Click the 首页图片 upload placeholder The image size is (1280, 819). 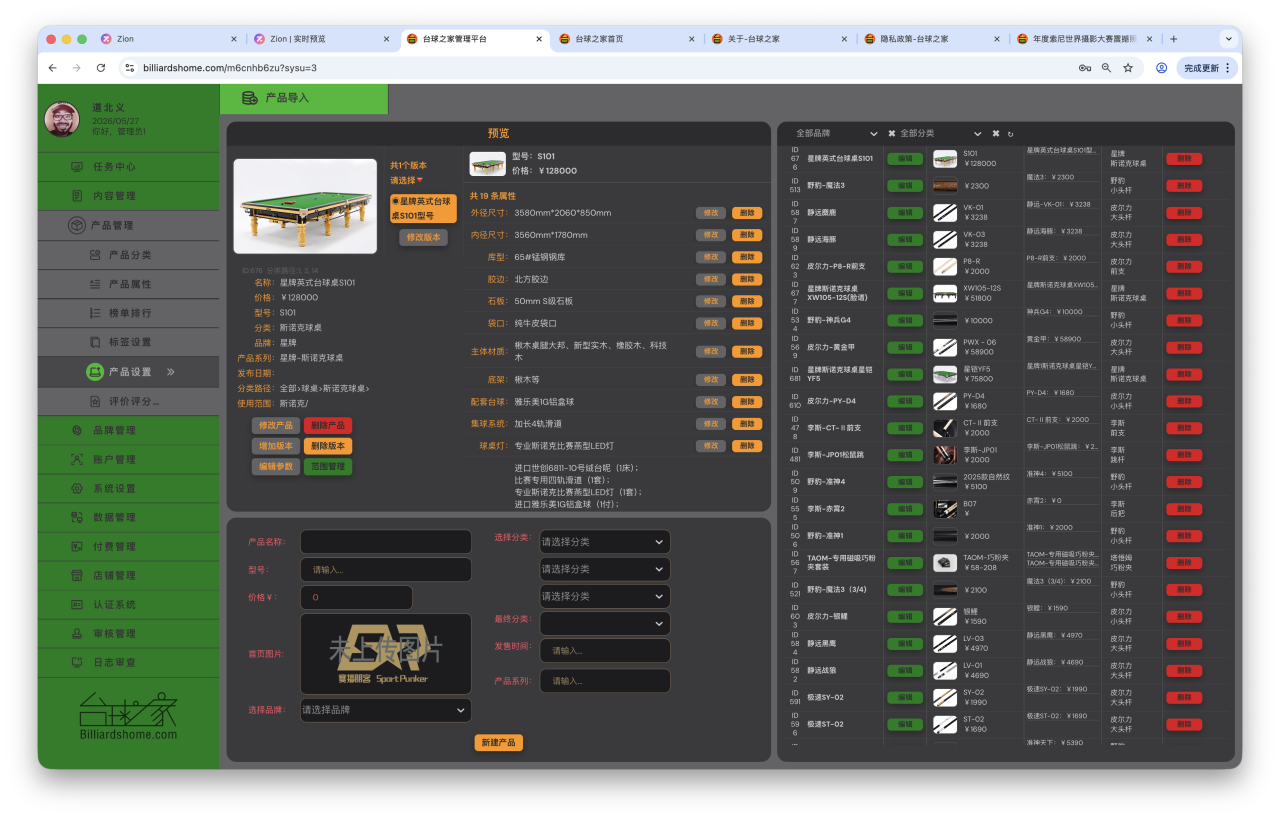(385, 654)
